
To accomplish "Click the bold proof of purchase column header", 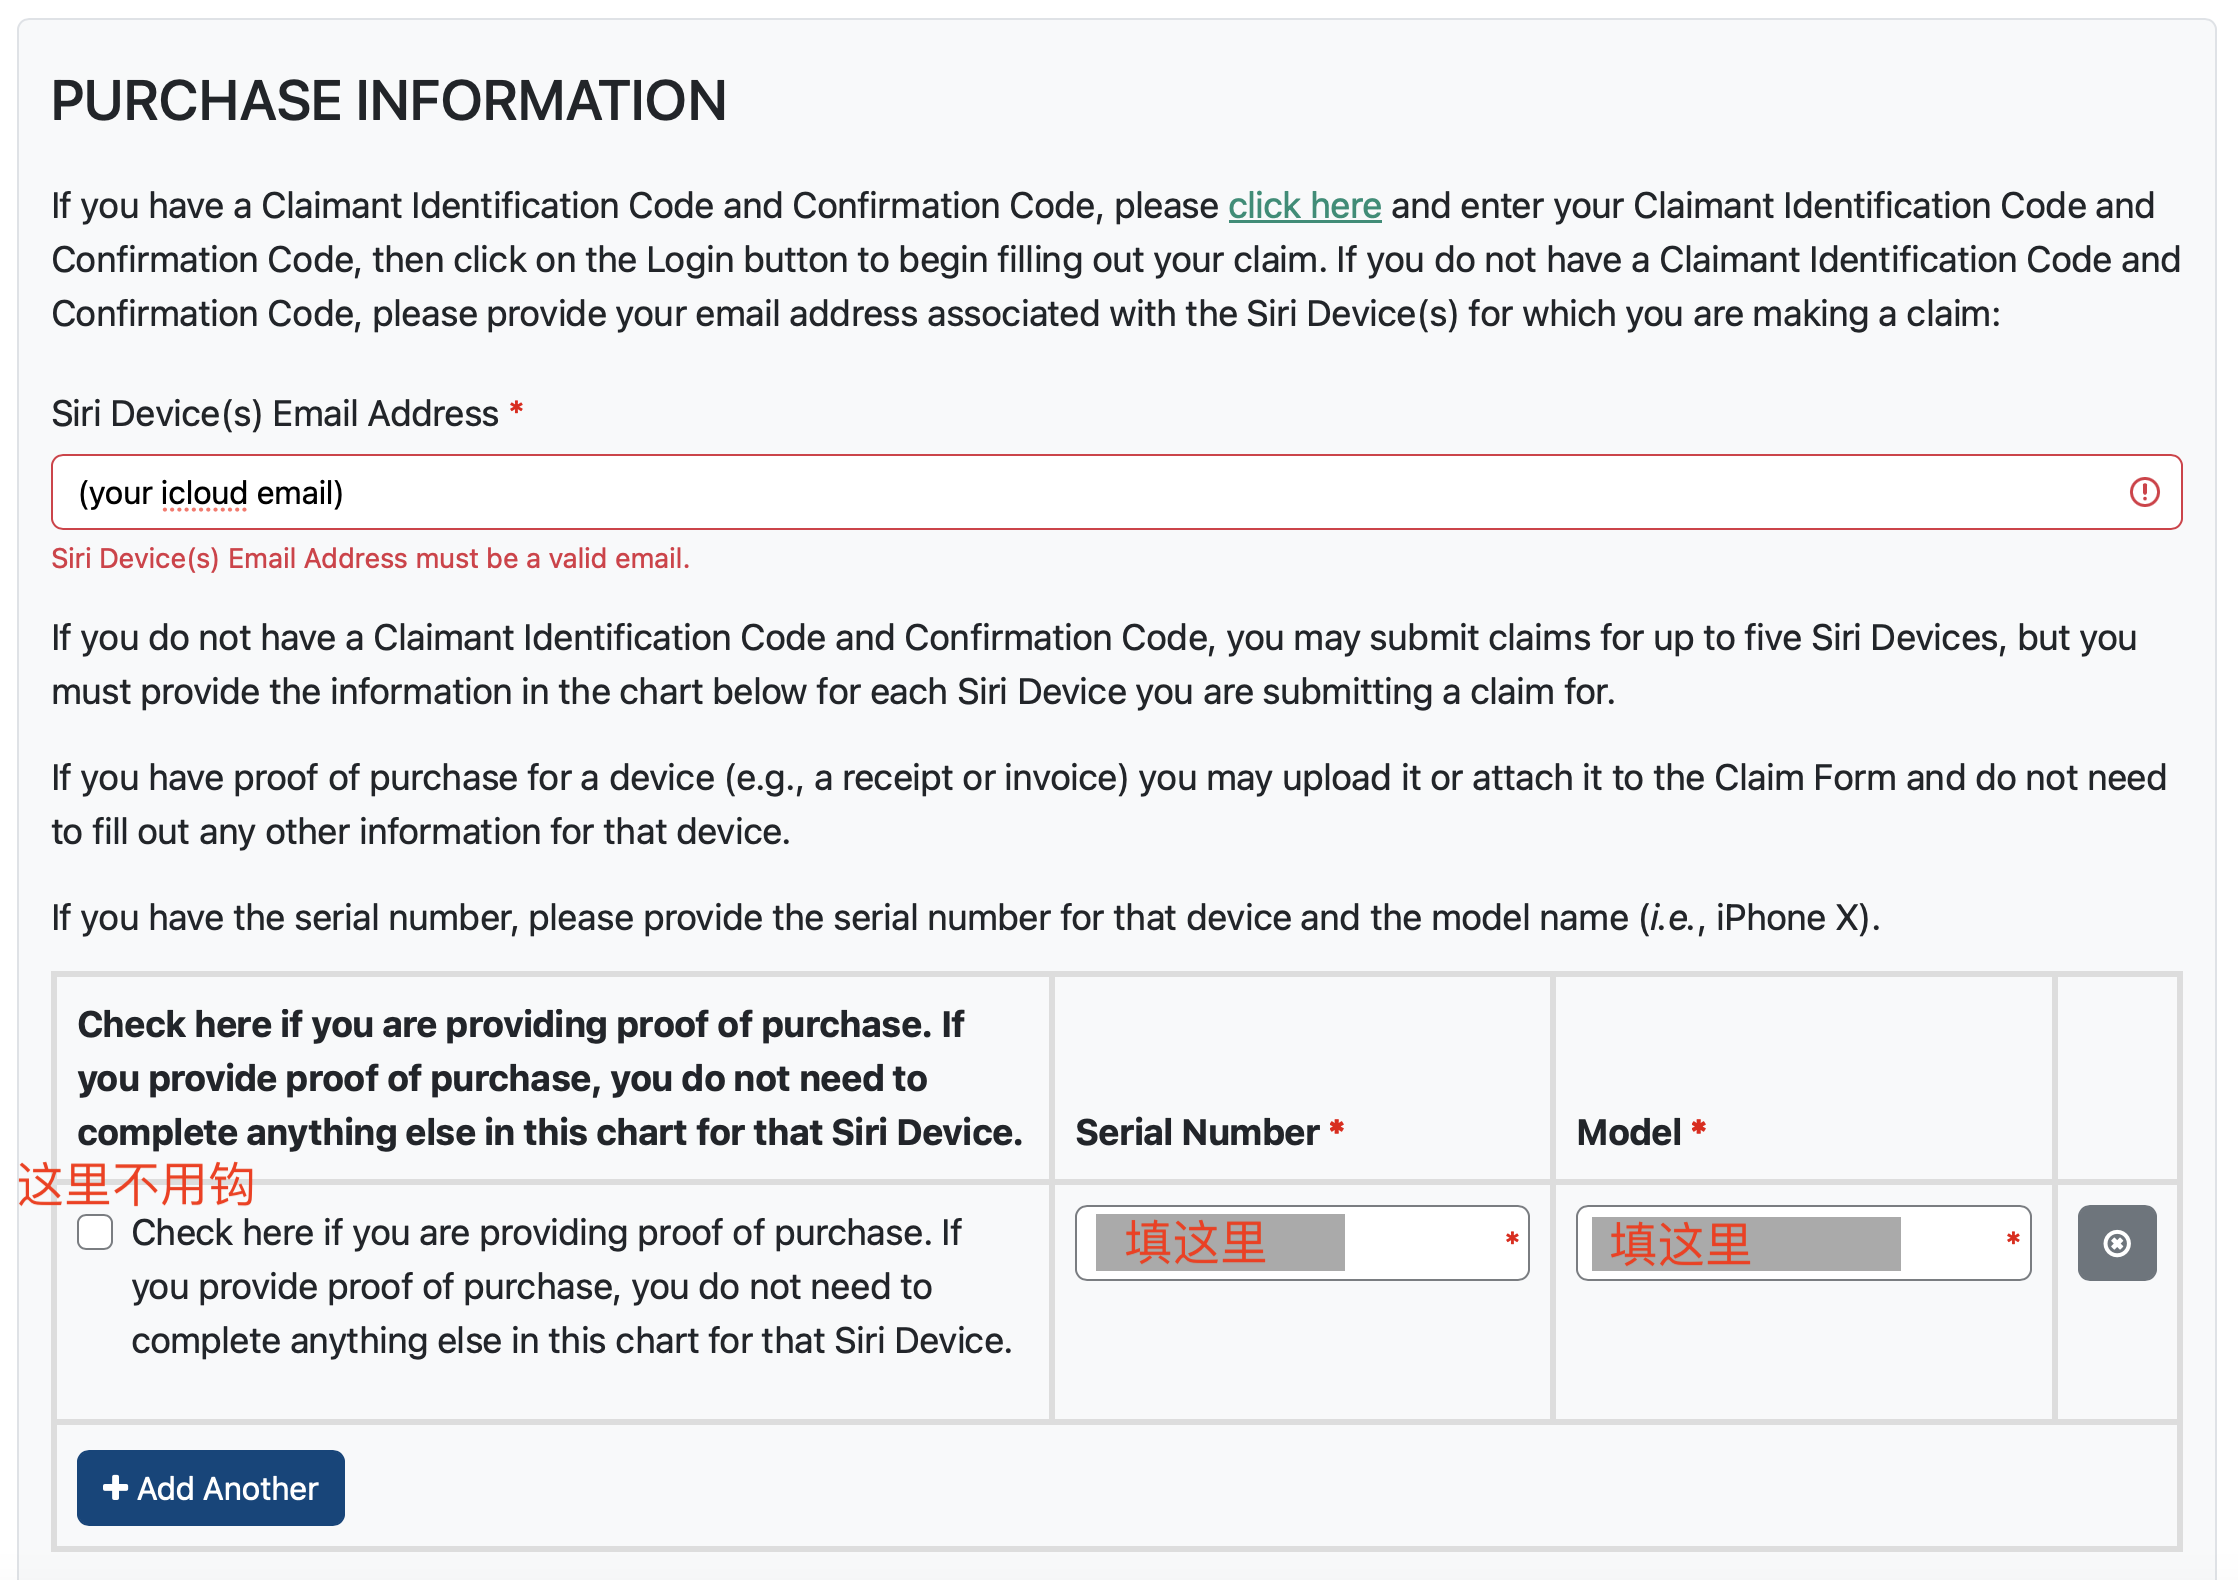I will tap(550, 1078).
